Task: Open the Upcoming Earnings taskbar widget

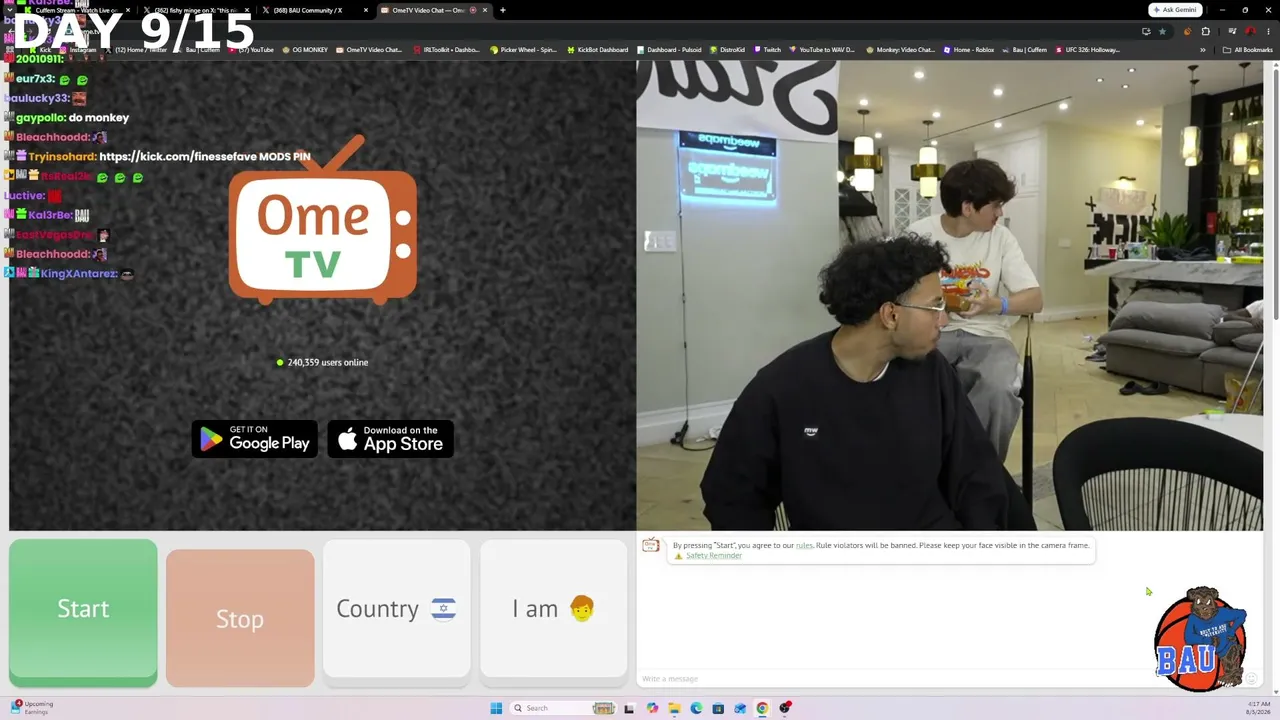Action: coord(32,708)
